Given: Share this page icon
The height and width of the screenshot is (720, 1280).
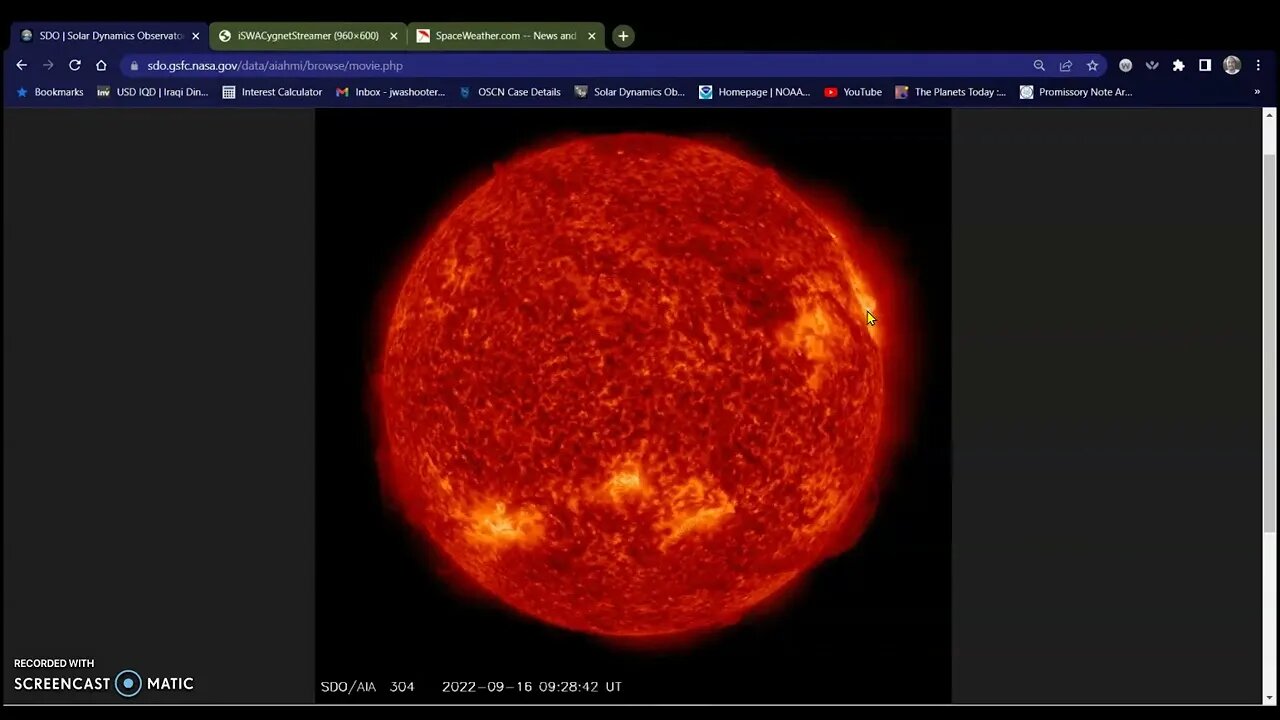Looking at the screenshot, I should tap(1066, 65).
